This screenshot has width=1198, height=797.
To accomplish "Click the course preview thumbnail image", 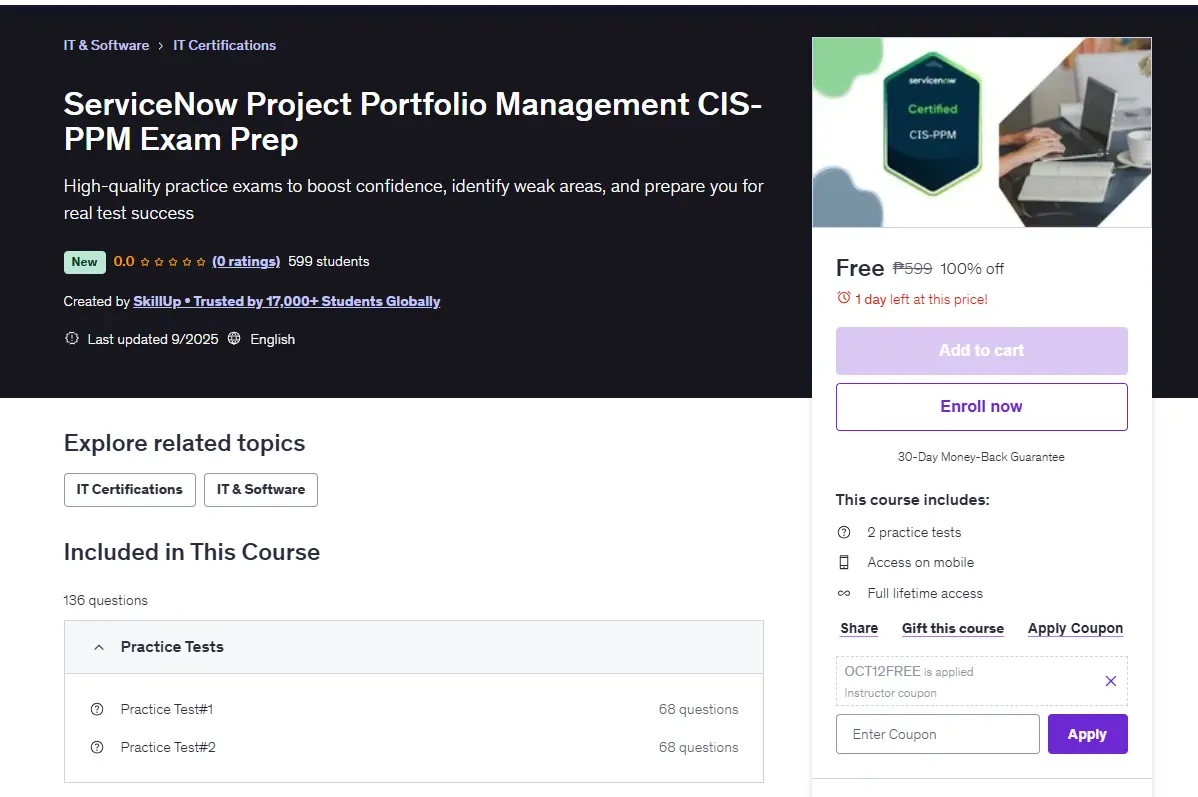I will point(981,132).
